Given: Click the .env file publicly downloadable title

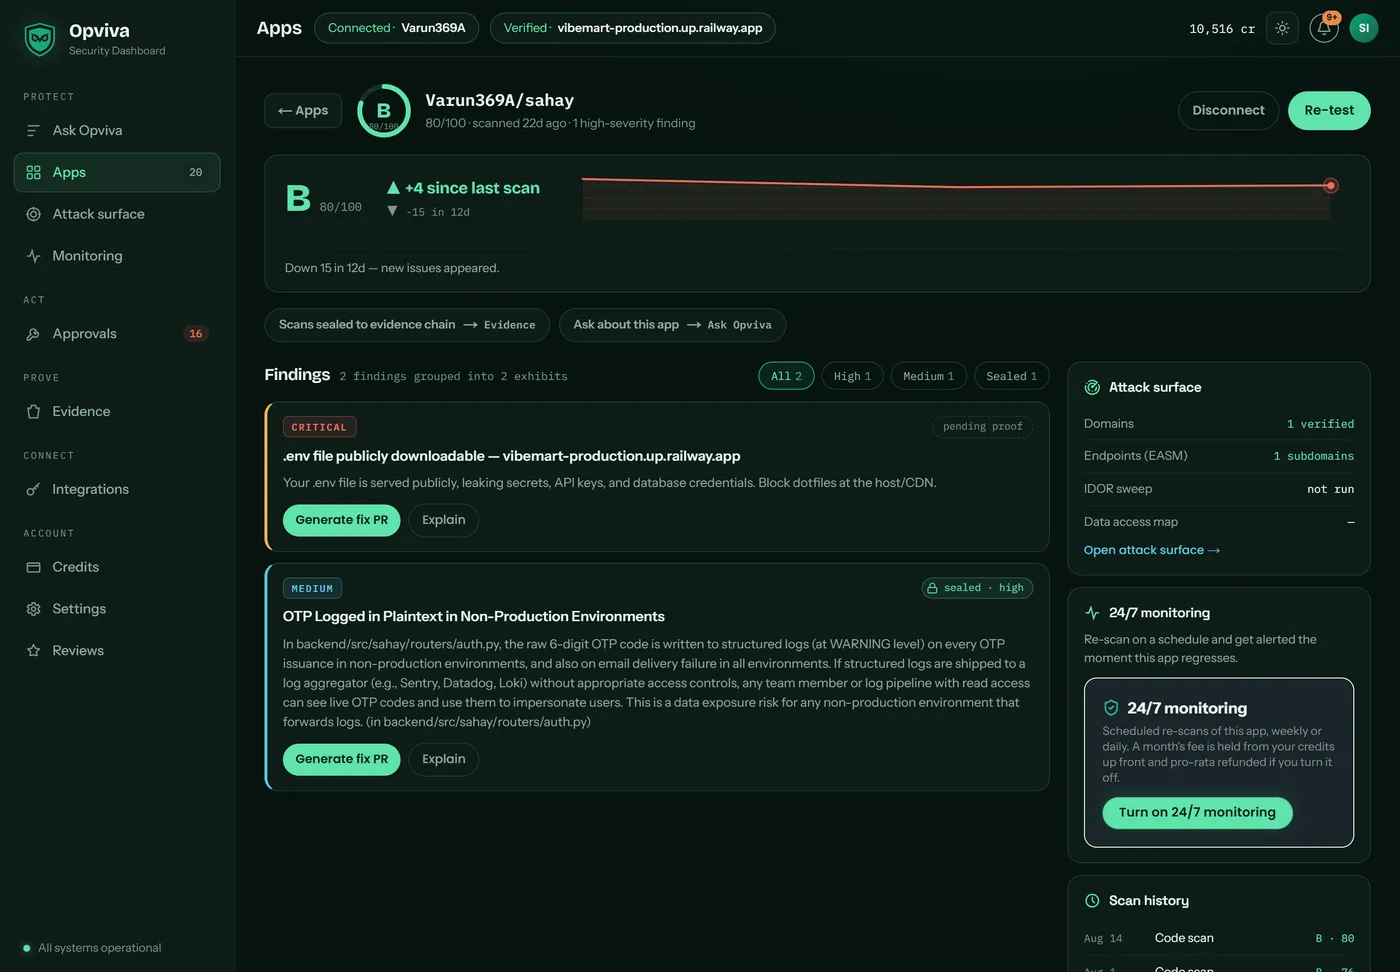Looking at the screenshot, I should pos(511,456).
